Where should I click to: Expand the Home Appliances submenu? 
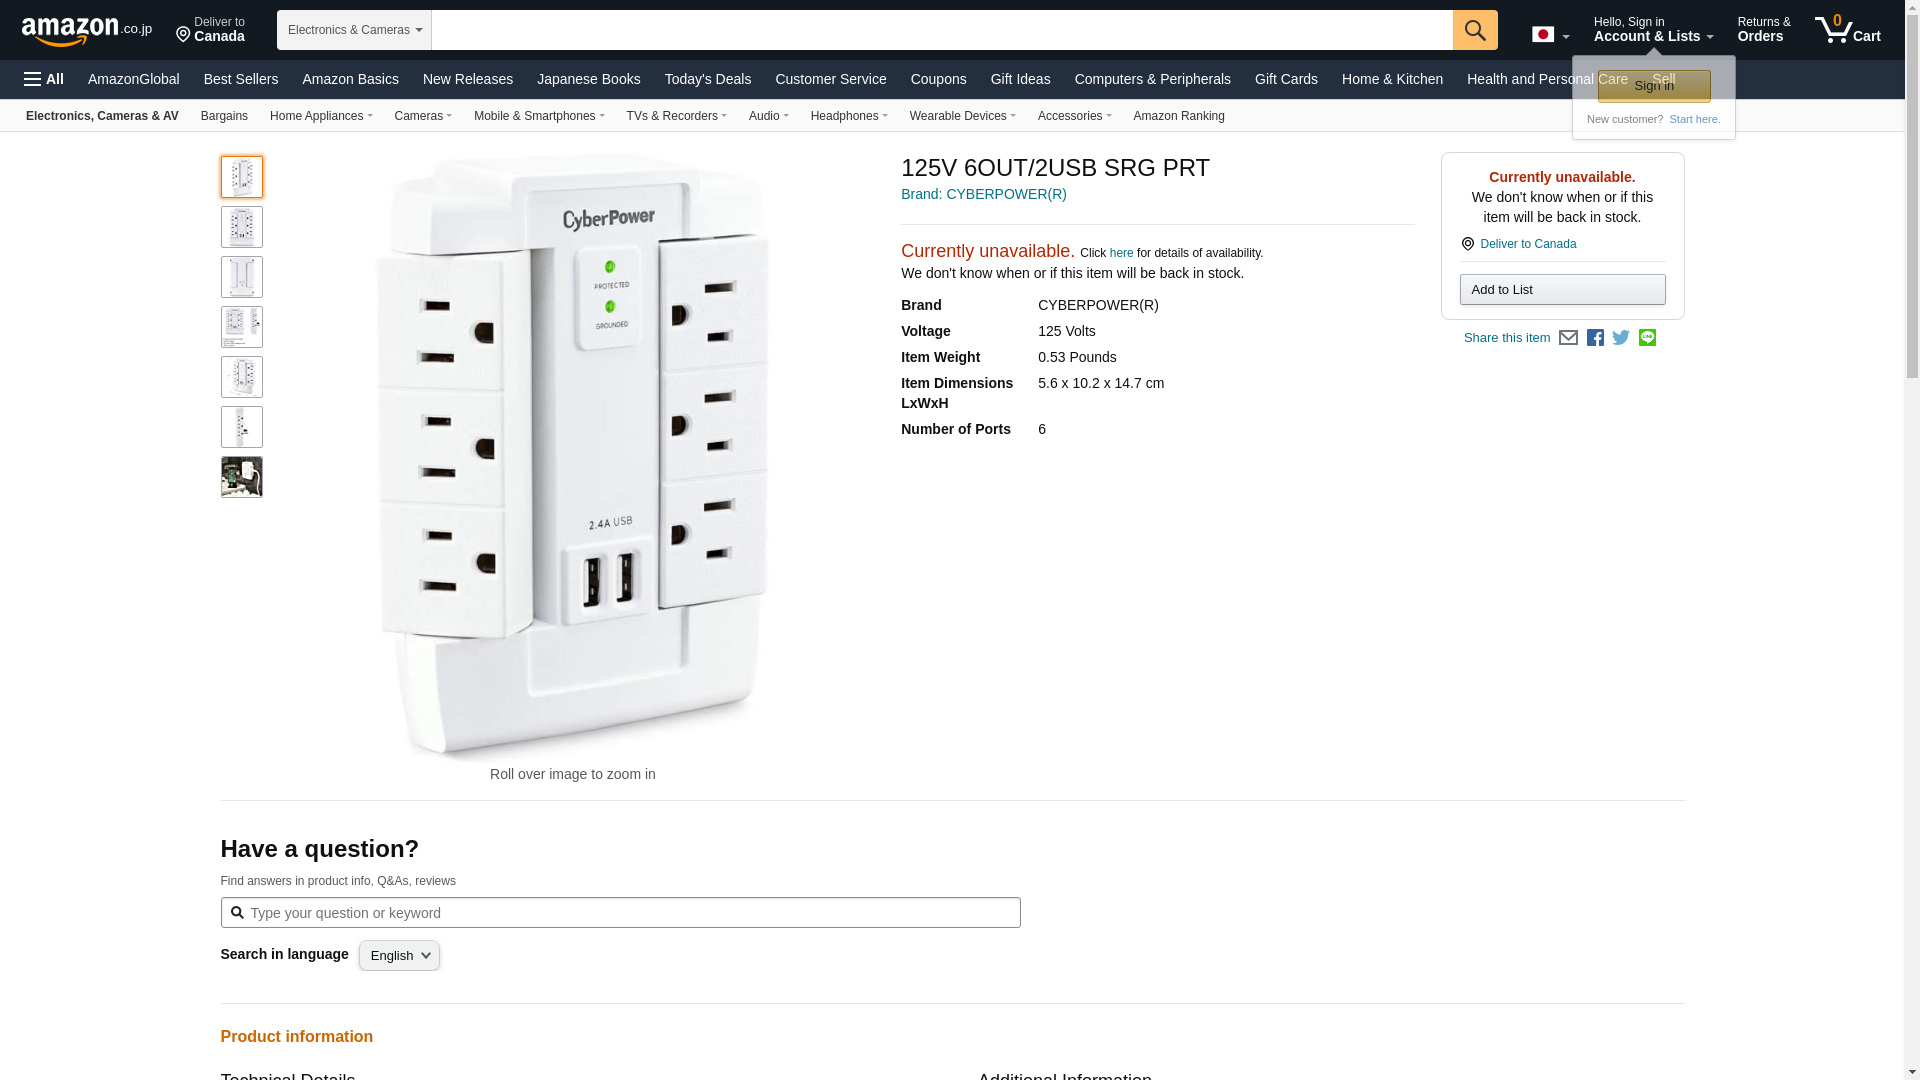(x=321, y=116)
